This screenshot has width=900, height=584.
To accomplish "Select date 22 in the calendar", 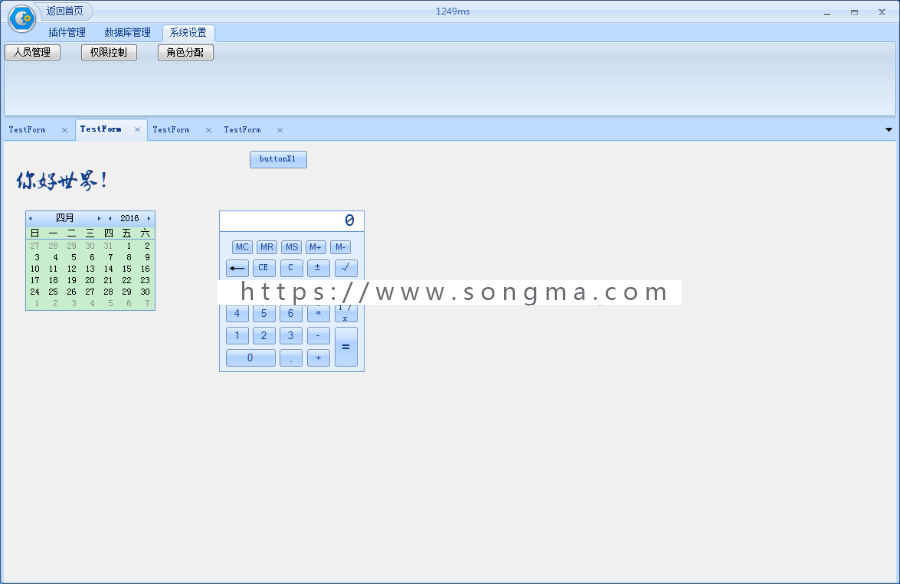I will click(127, 280).
